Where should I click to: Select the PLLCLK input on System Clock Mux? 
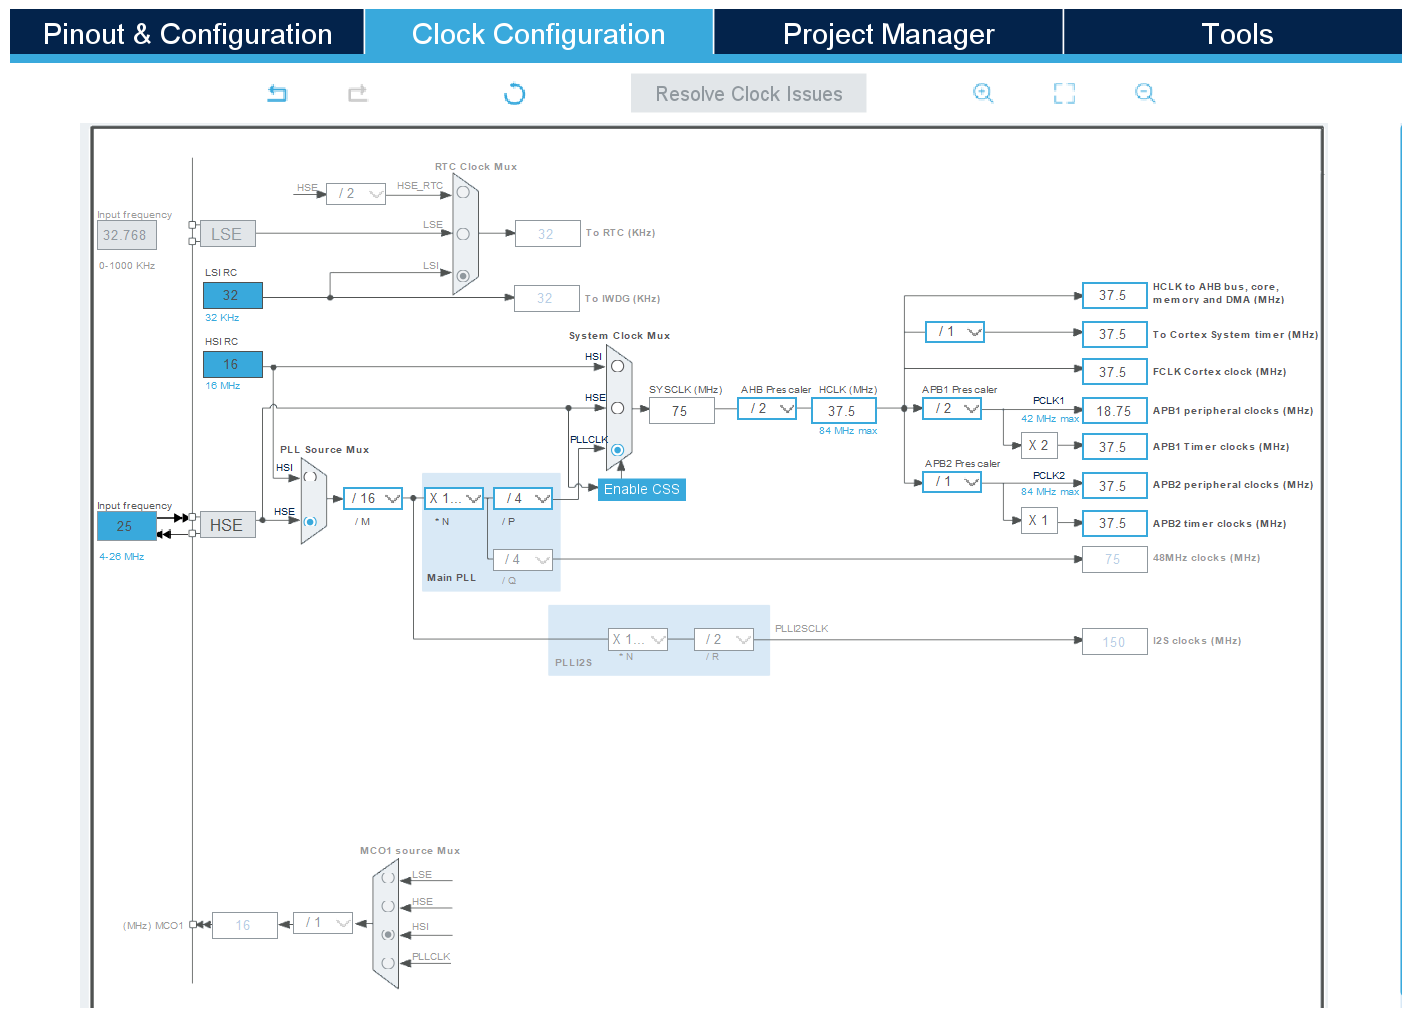[617, 450]
